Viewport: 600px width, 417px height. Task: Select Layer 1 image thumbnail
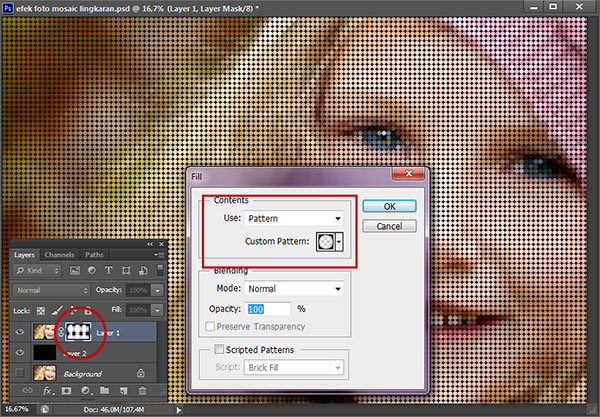[x=44, y=332]
